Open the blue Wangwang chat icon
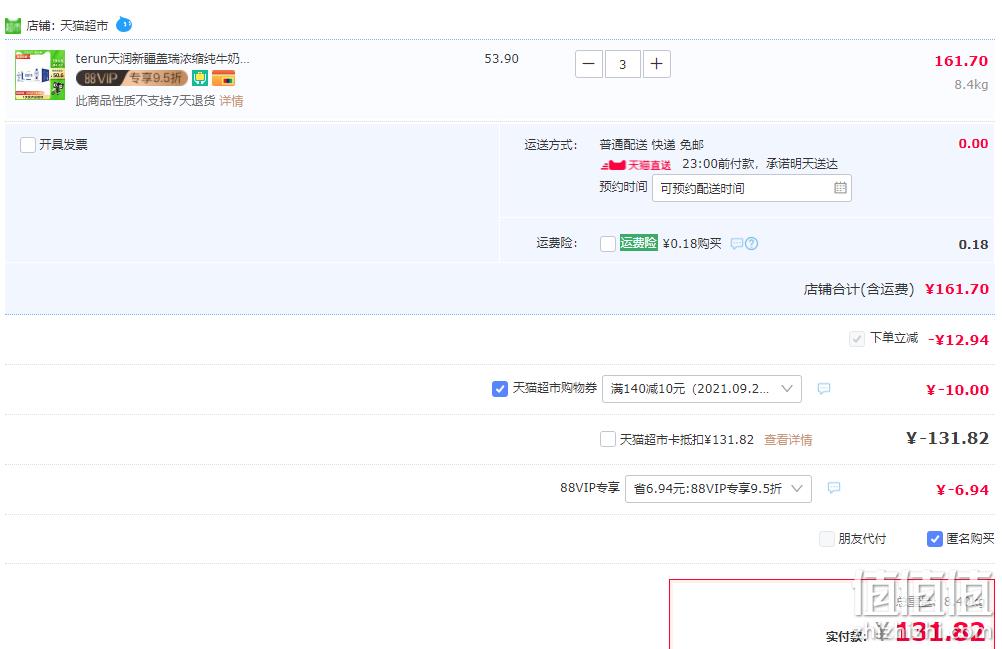Image resolution: width=1002 pixels, height=649 pixels. point(124,24)
